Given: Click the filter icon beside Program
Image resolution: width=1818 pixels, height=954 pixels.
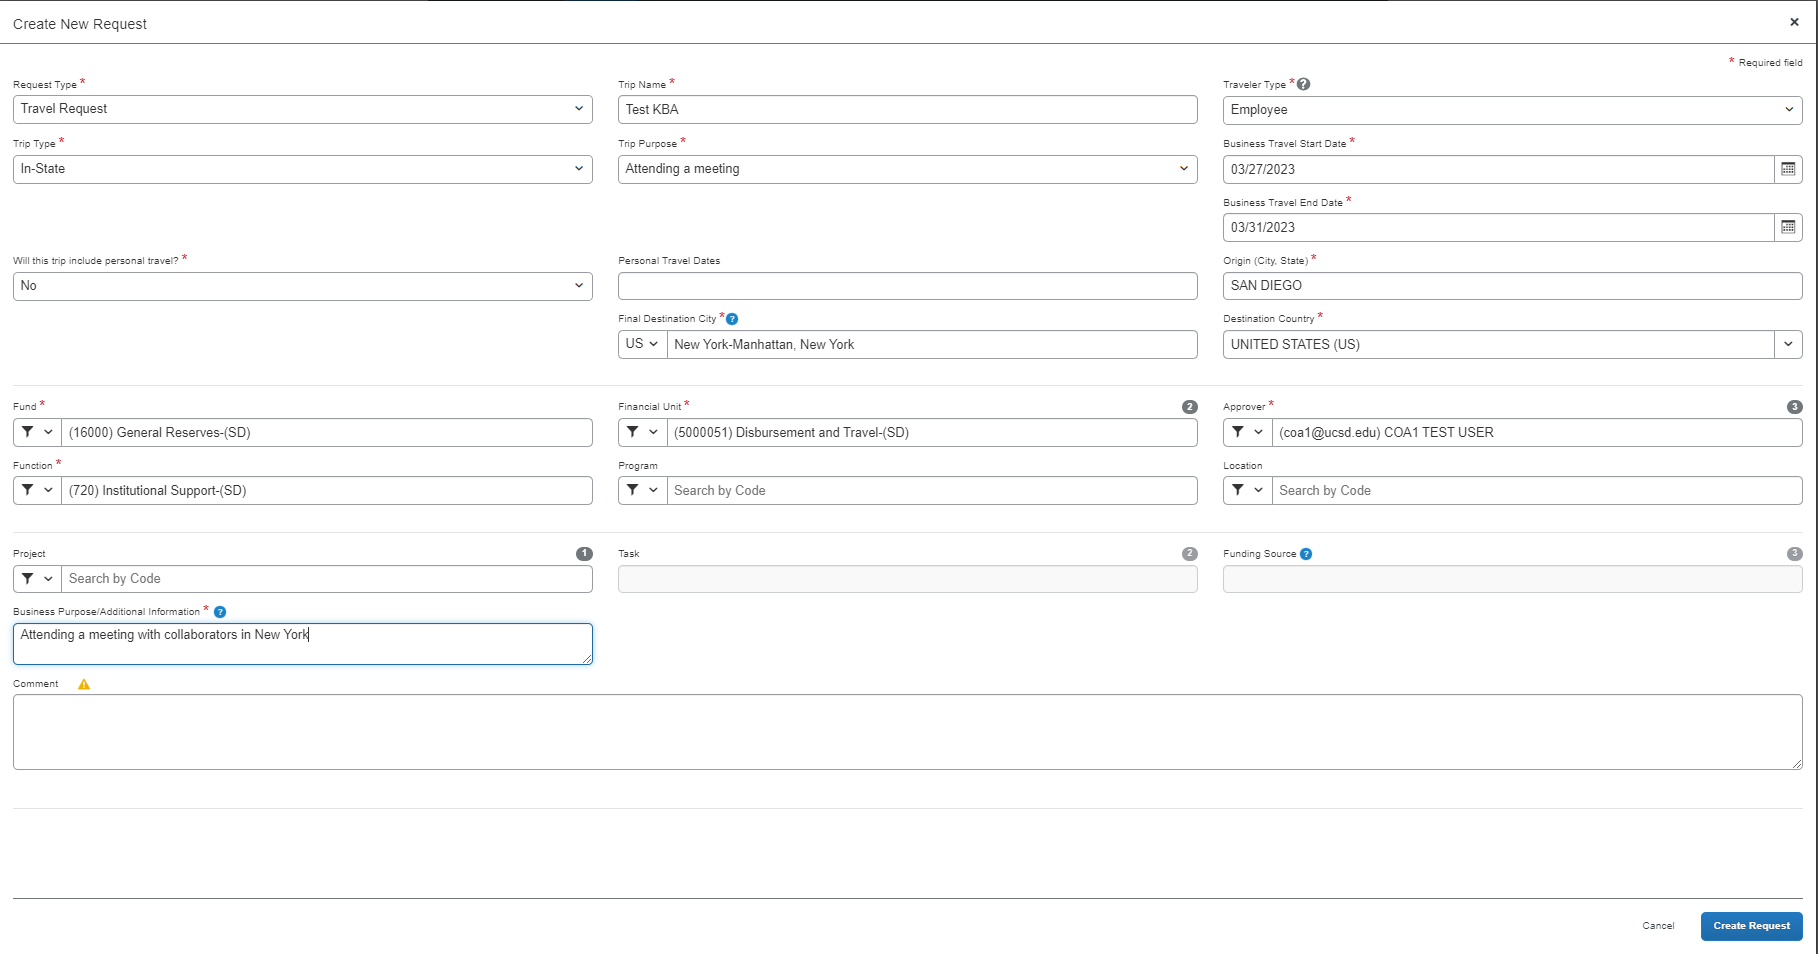Looking at the screenshot, I should (x=635, y=490).
